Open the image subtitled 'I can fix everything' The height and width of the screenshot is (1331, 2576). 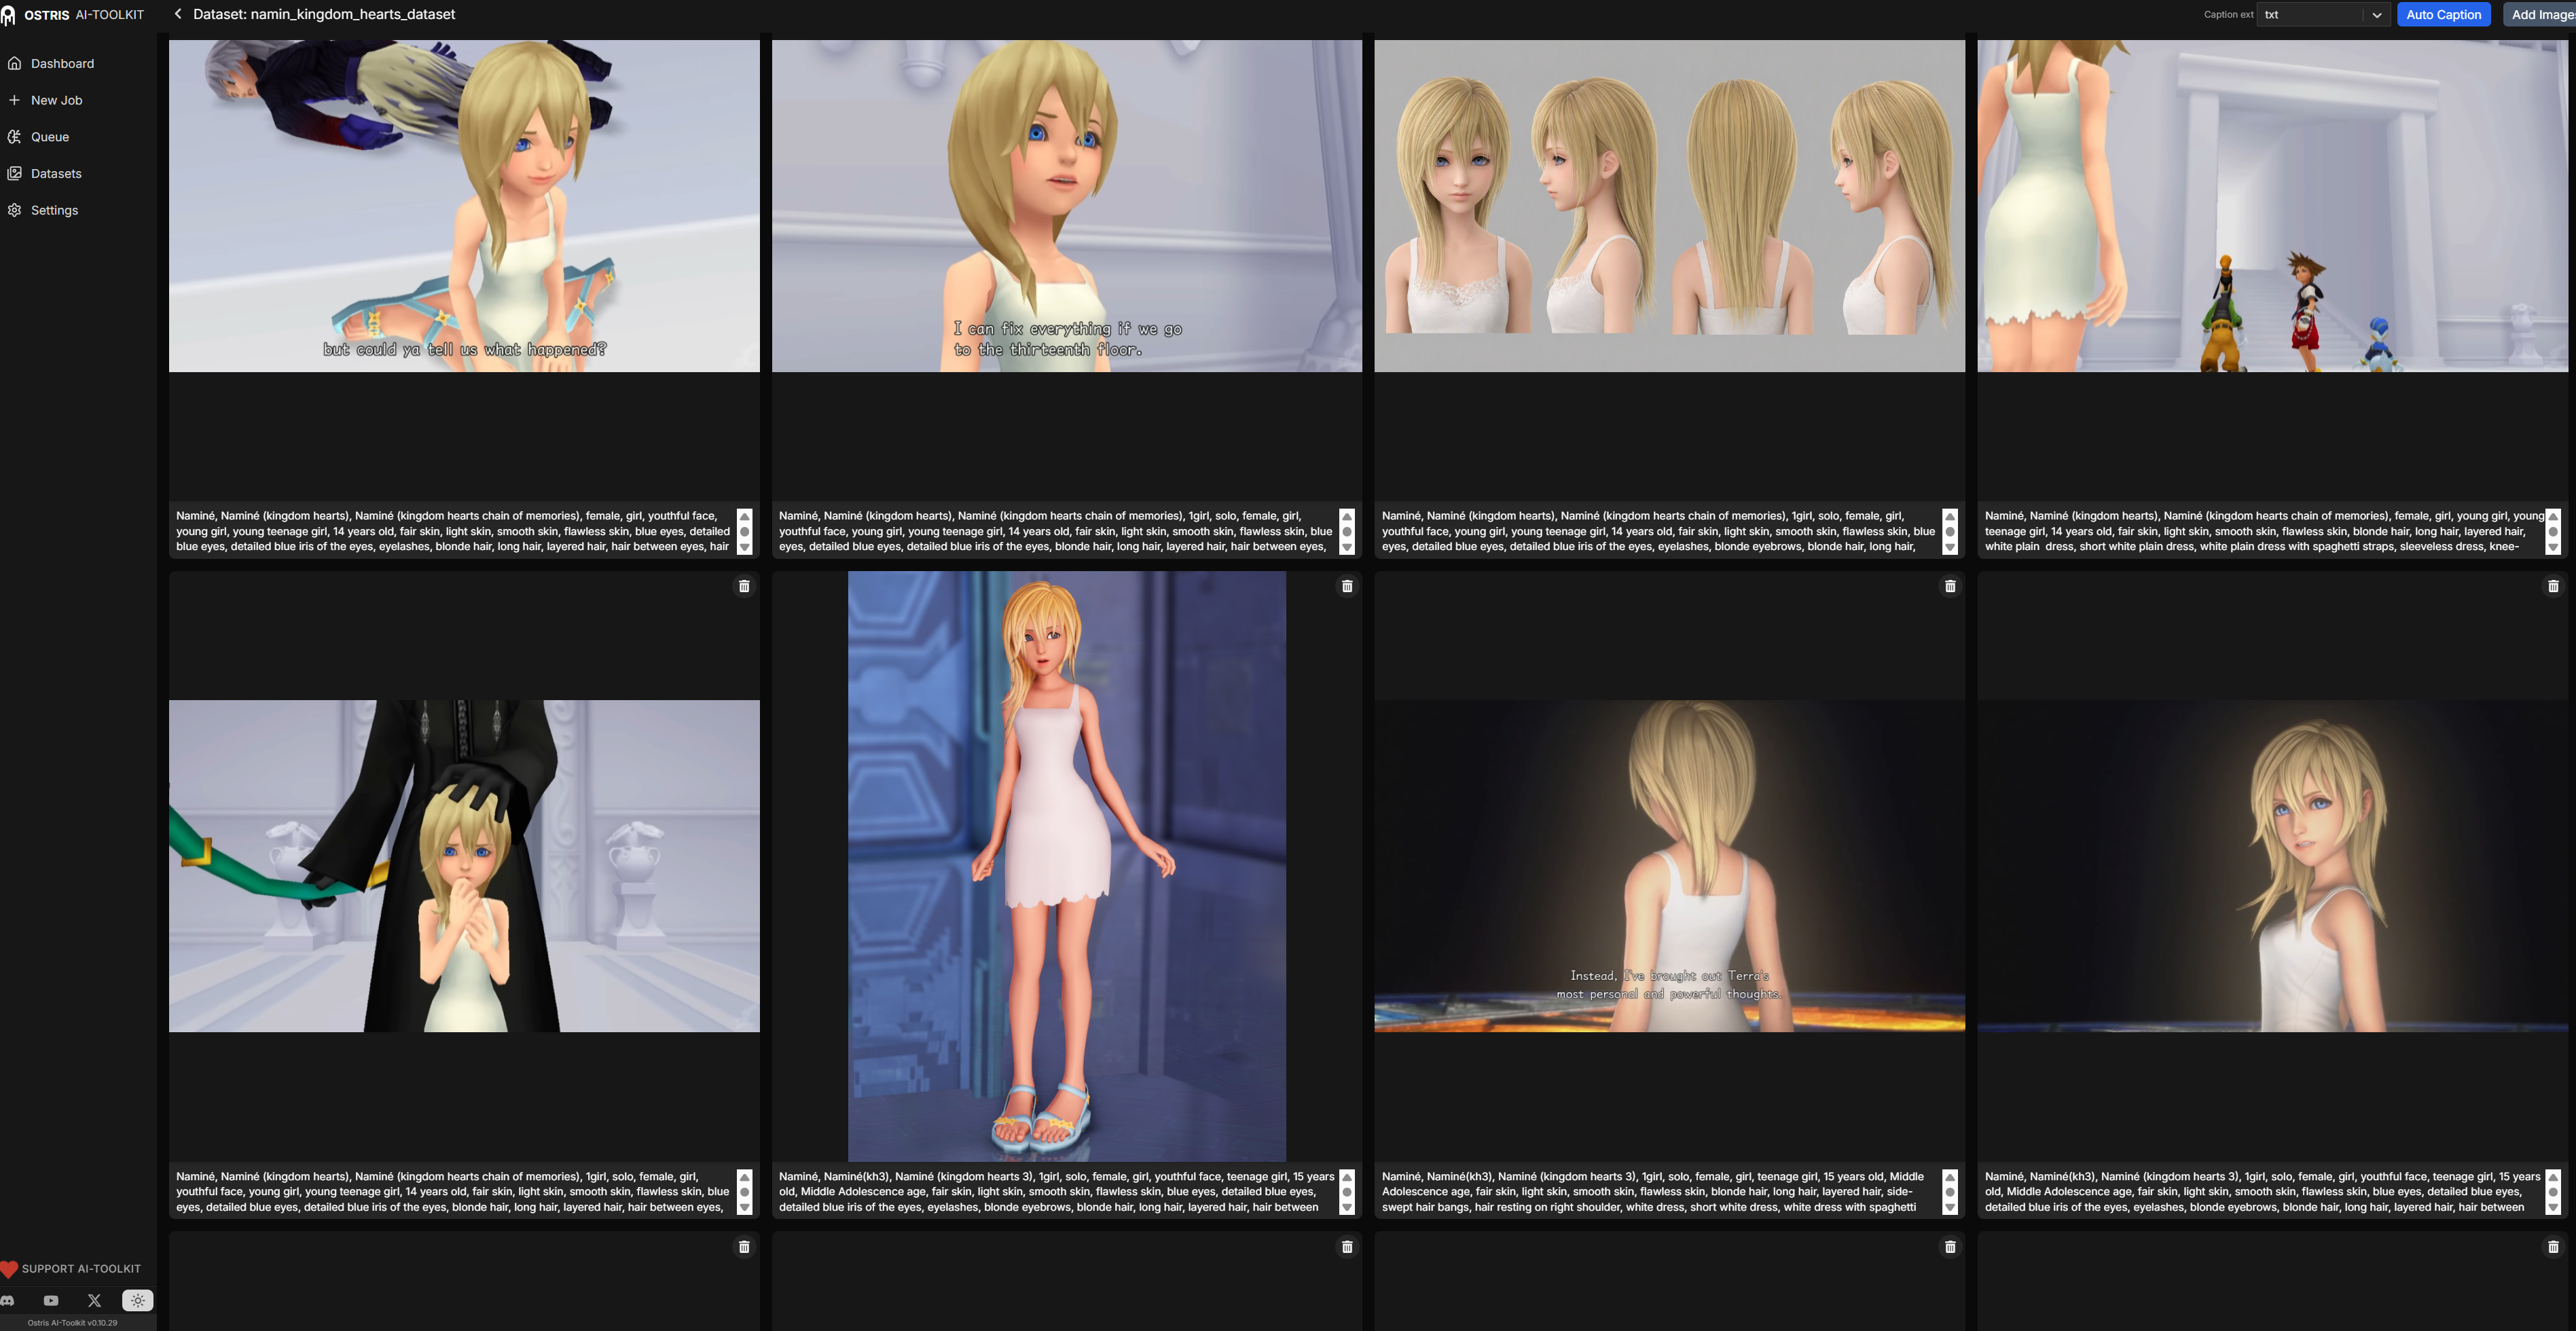click(x=1067, y=206)
